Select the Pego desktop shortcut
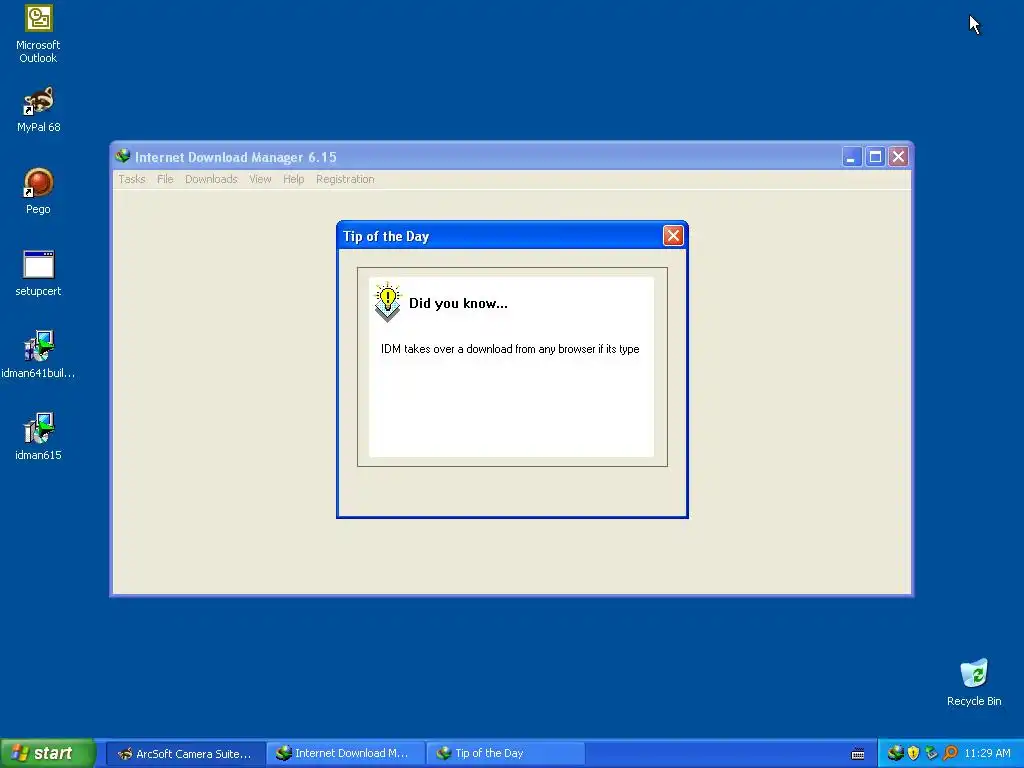 [38, 191]
